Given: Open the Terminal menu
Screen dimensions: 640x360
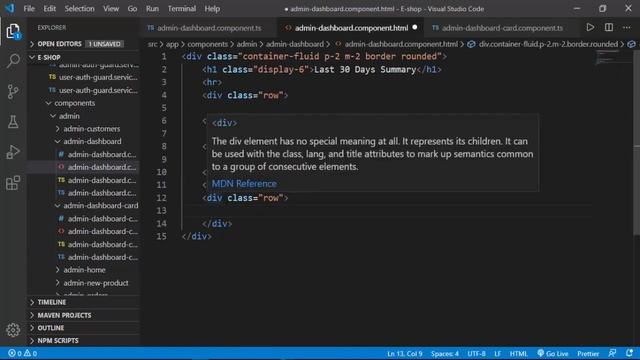Looking at the screenshot, I should [182, 8].
